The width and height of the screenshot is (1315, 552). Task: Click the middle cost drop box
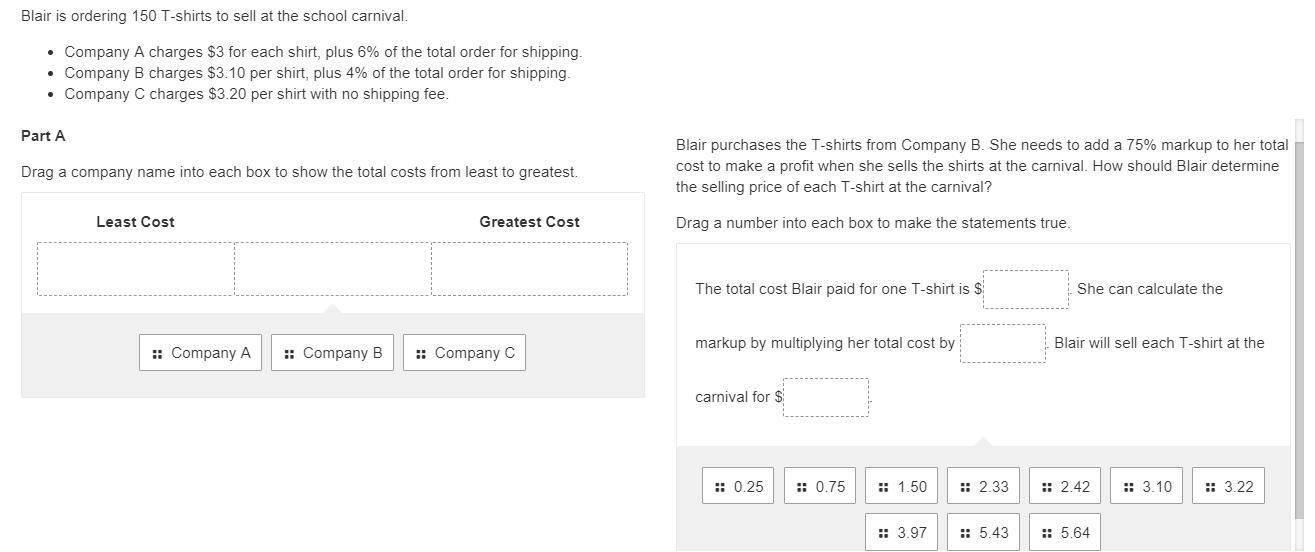(x=333, y=269)
